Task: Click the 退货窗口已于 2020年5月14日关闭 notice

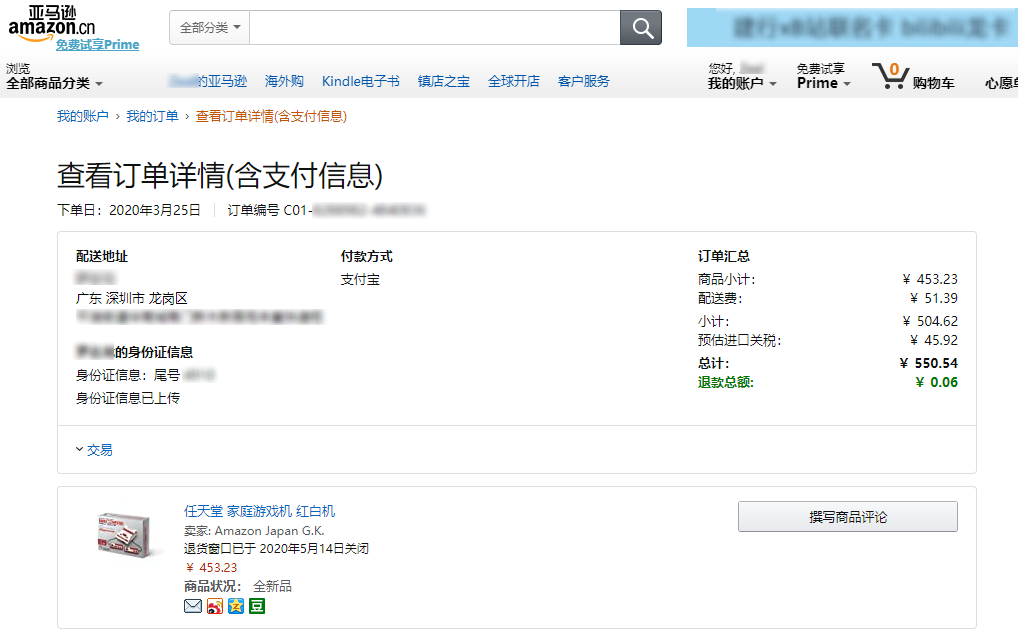Action: coord(276,548)
